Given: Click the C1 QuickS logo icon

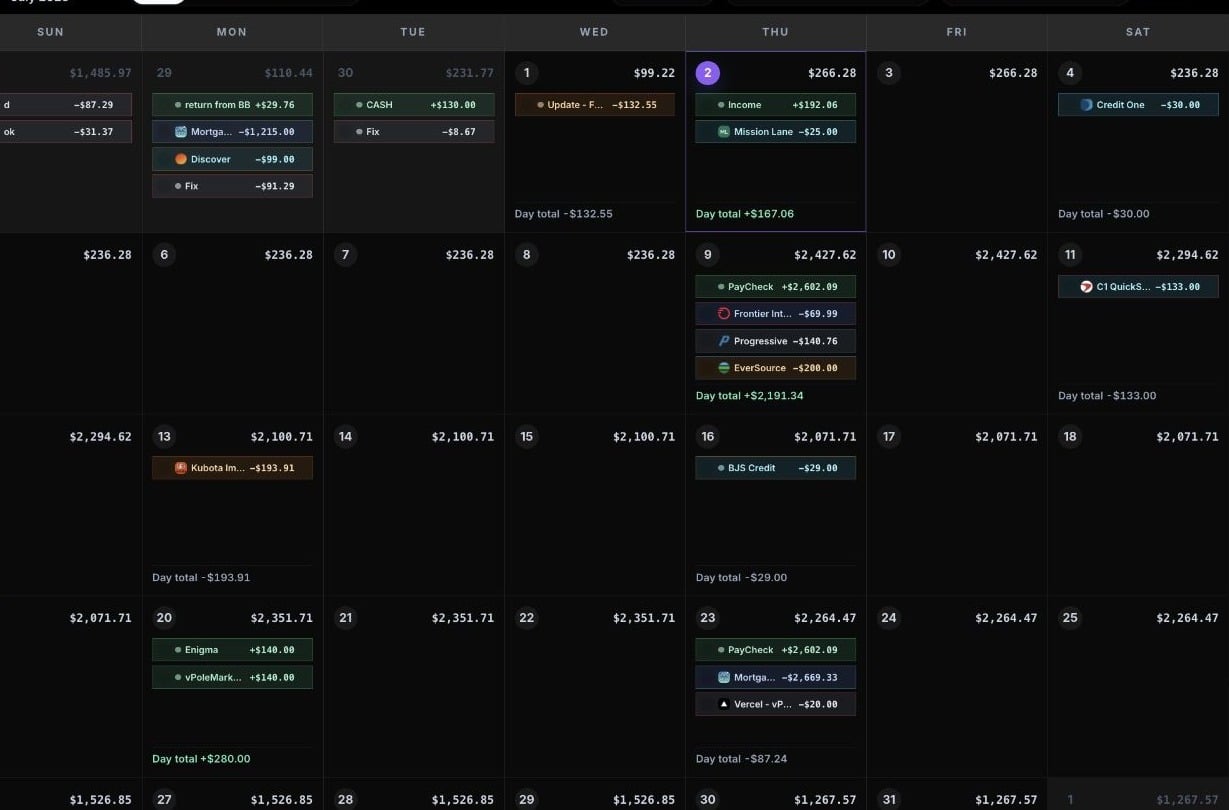Looking at the screenshot, I should coord(1087,287).
